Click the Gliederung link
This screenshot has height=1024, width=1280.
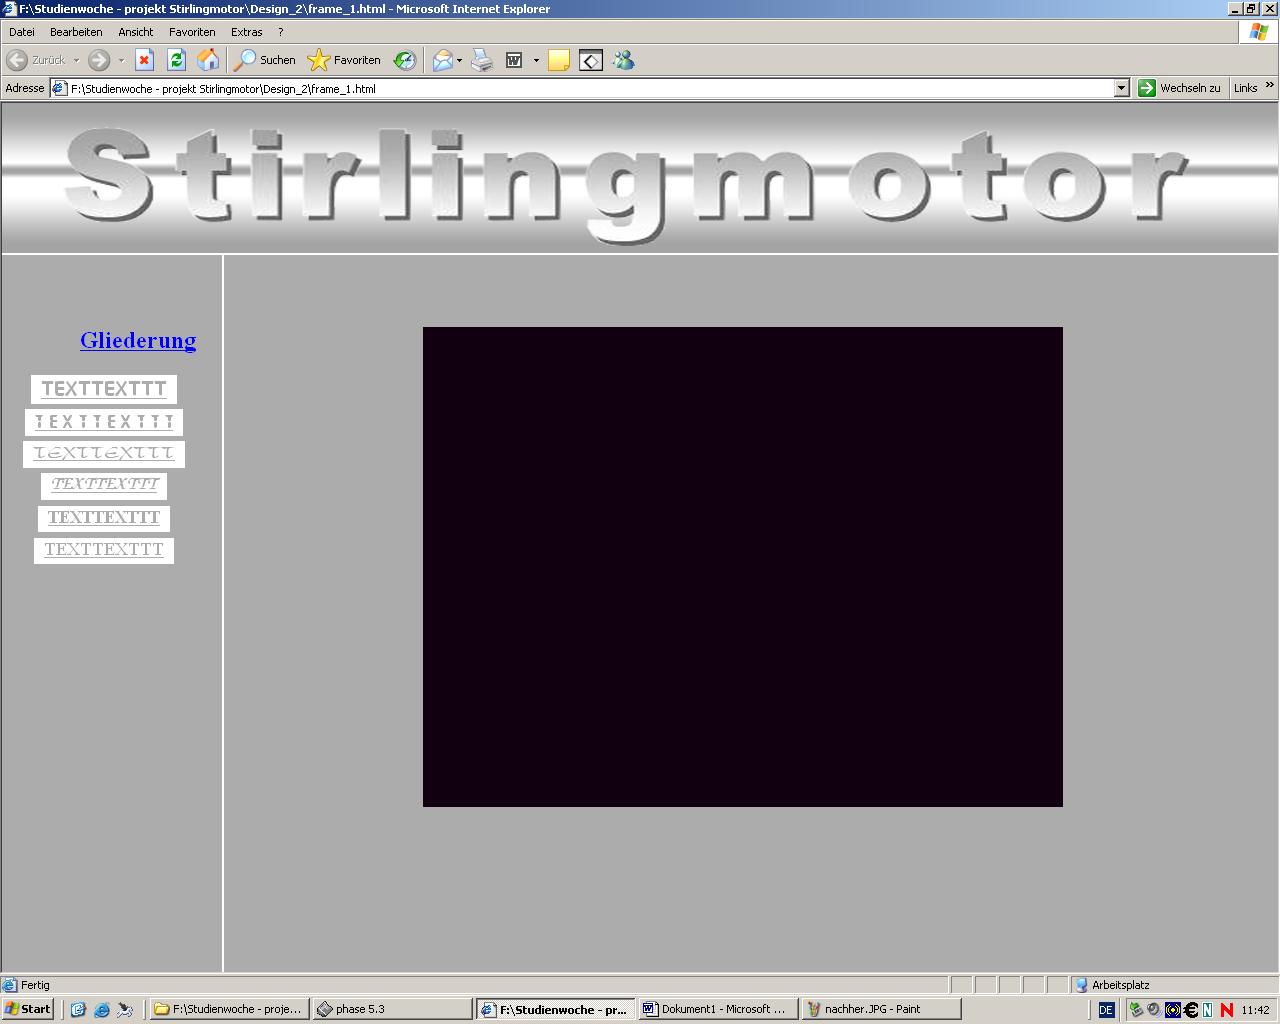[x=138, y=340]
